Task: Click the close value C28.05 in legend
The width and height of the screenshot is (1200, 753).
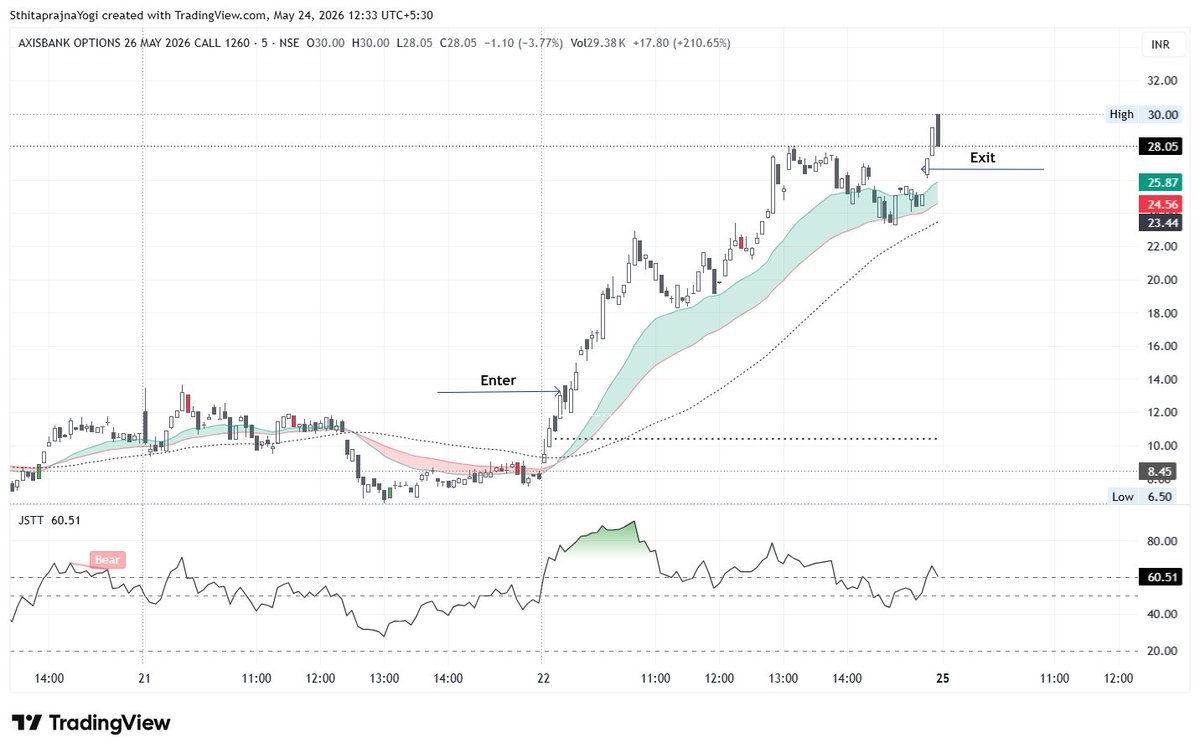Action: pyautogui.click(x=456, y=43)
